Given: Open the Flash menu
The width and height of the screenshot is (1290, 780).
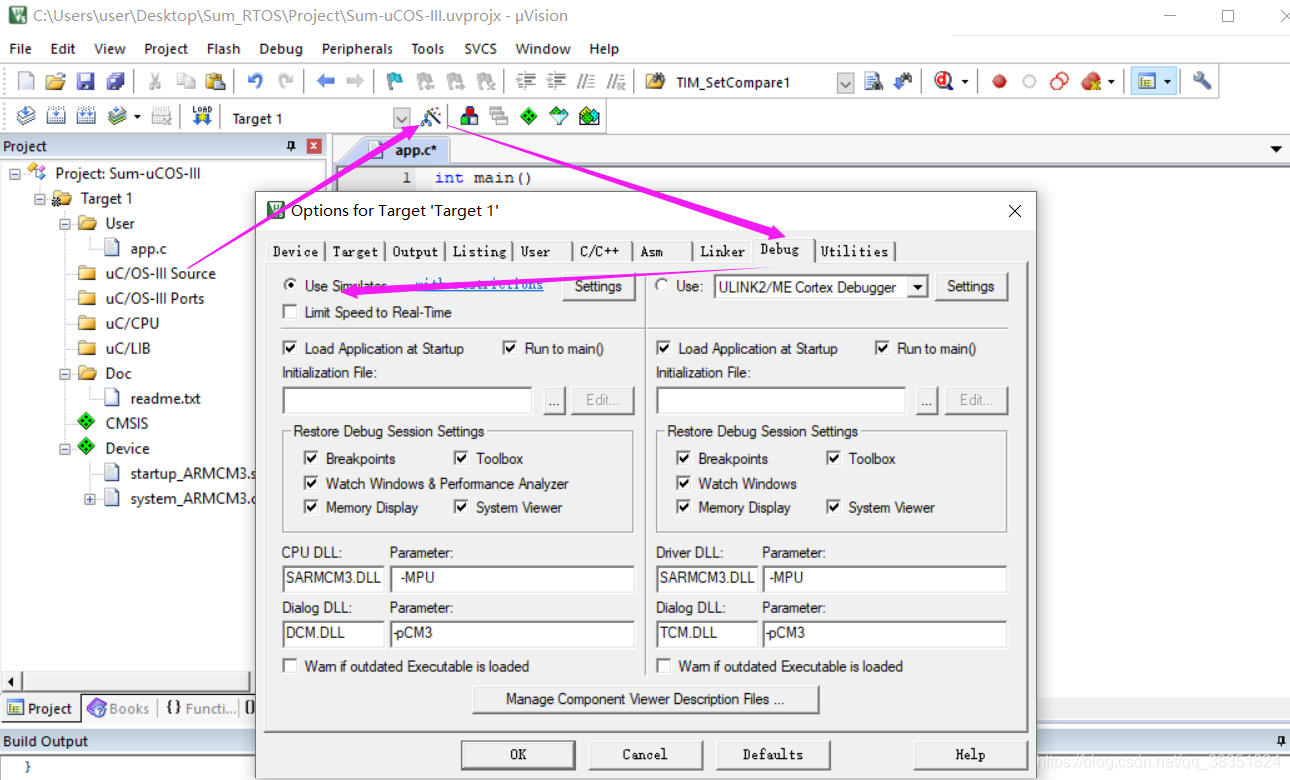Looking at the screenshot, I should (x=223, y=48).
